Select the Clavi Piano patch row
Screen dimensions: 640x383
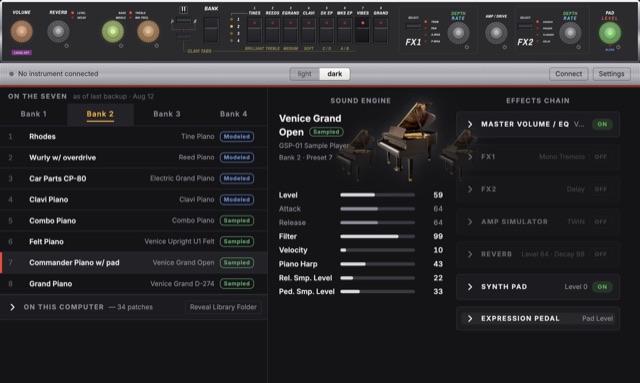point(133,200)
